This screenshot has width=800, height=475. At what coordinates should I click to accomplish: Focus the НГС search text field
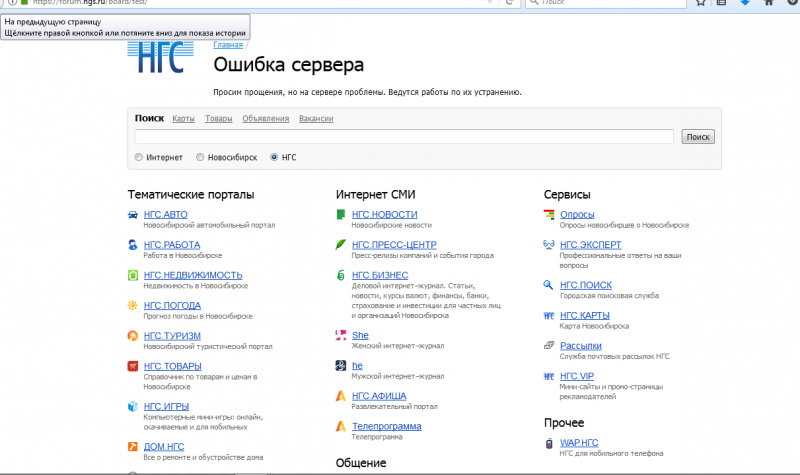point(404,136)
